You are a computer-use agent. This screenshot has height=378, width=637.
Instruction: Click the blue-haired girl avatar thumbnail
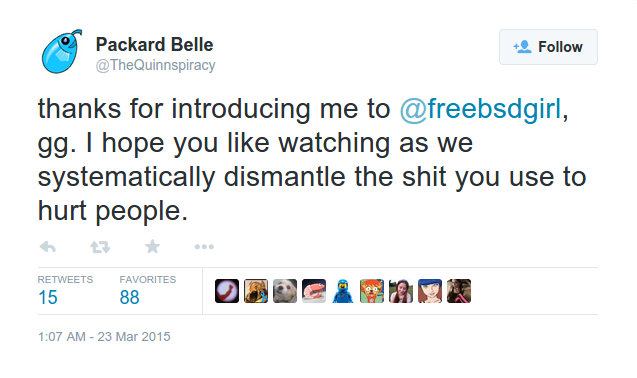tap(430, 291)
